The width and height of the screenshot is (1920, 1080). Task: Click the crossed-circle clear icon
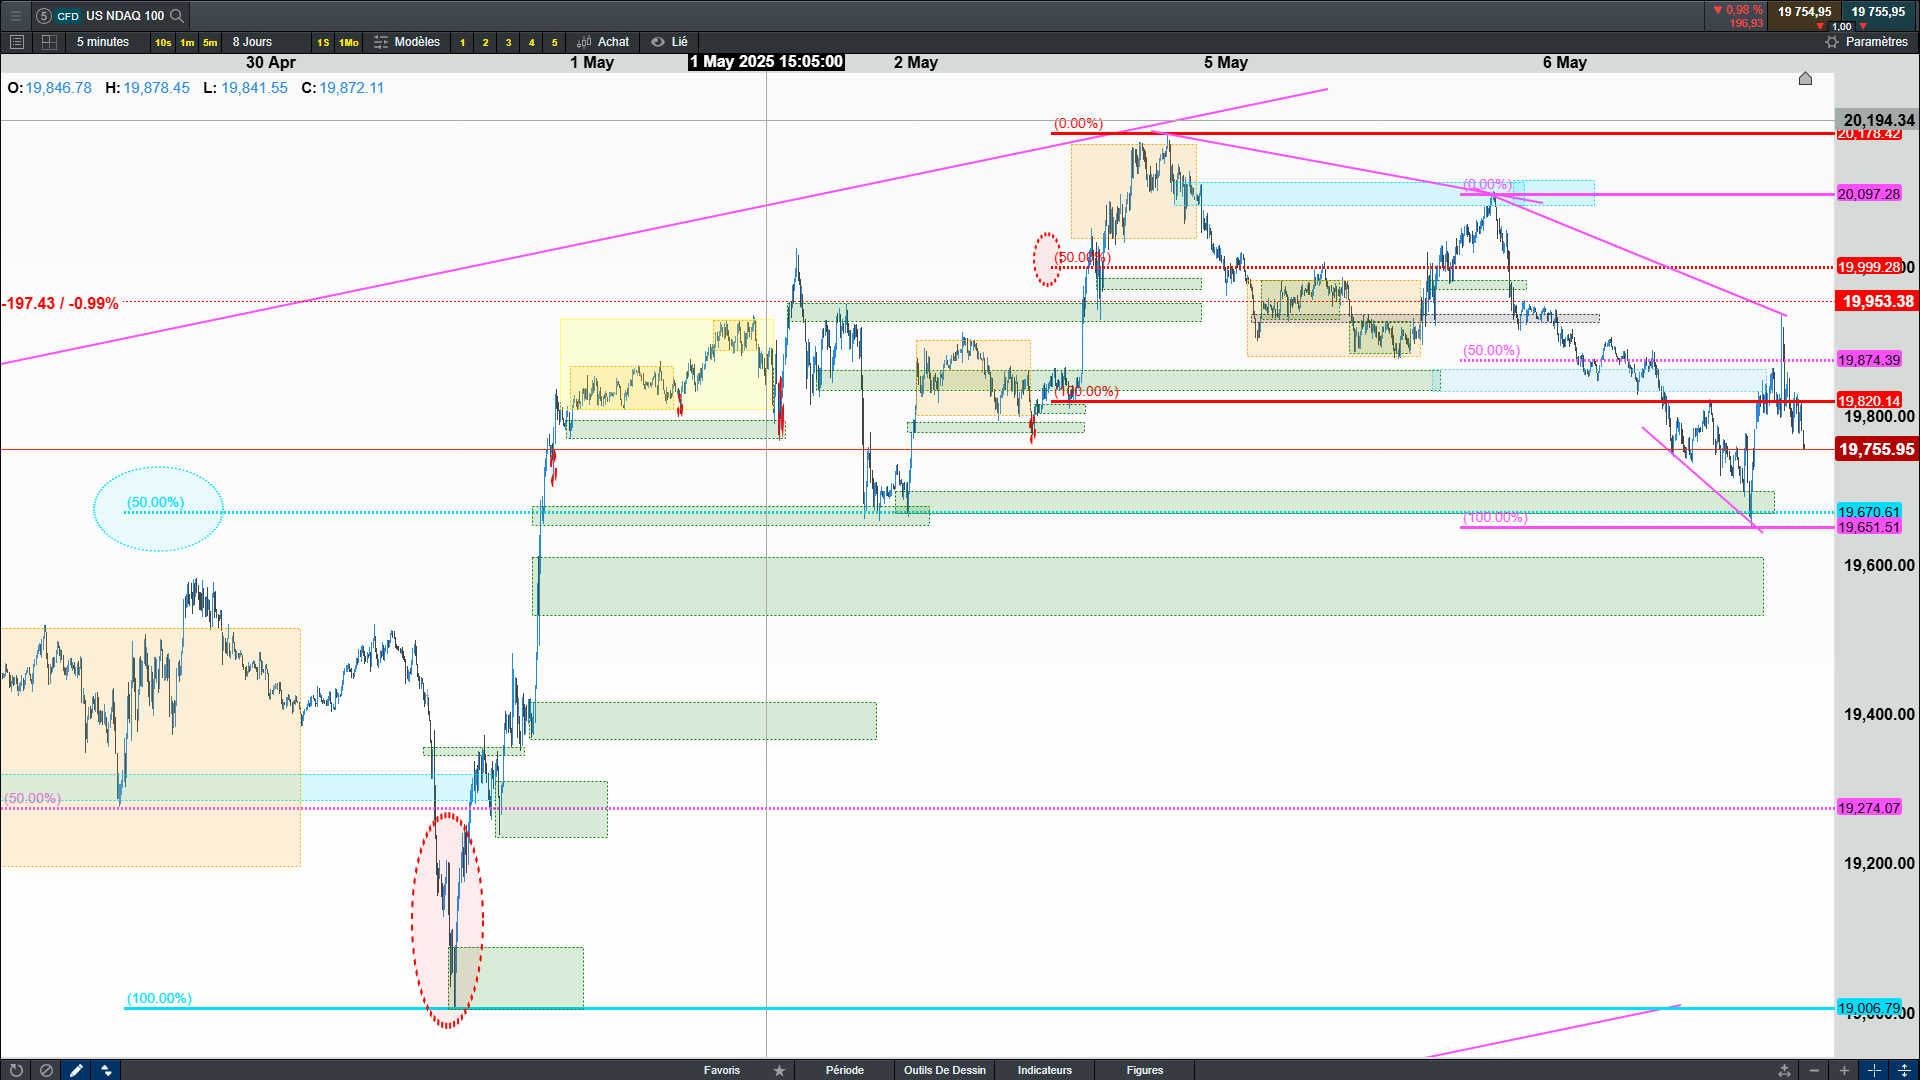[x=46, y=1070]
